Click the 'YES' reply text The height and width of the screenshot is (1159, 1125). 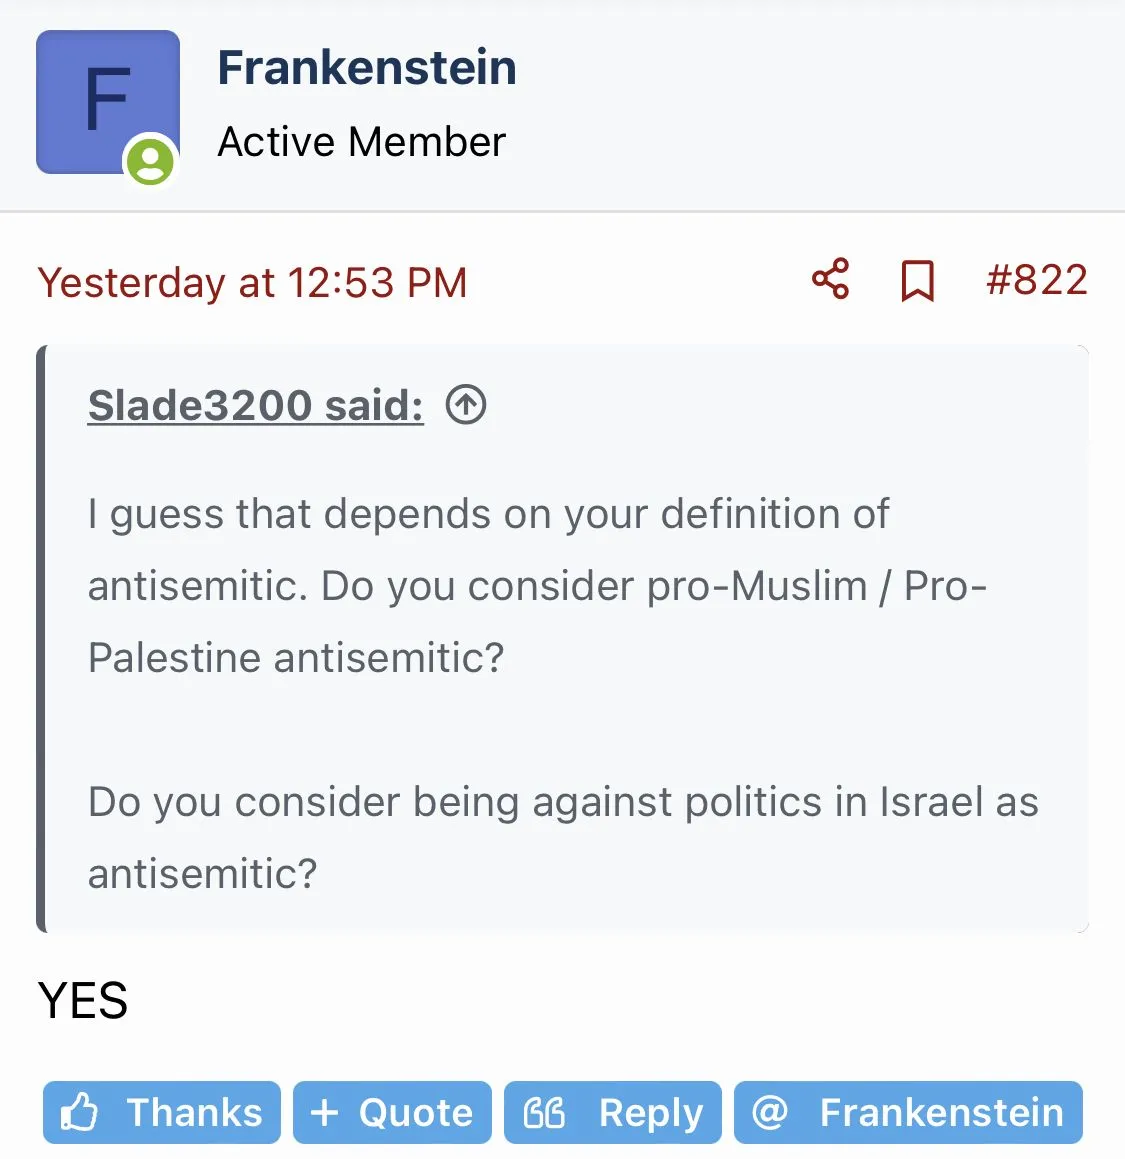[x=83, y=1000]
